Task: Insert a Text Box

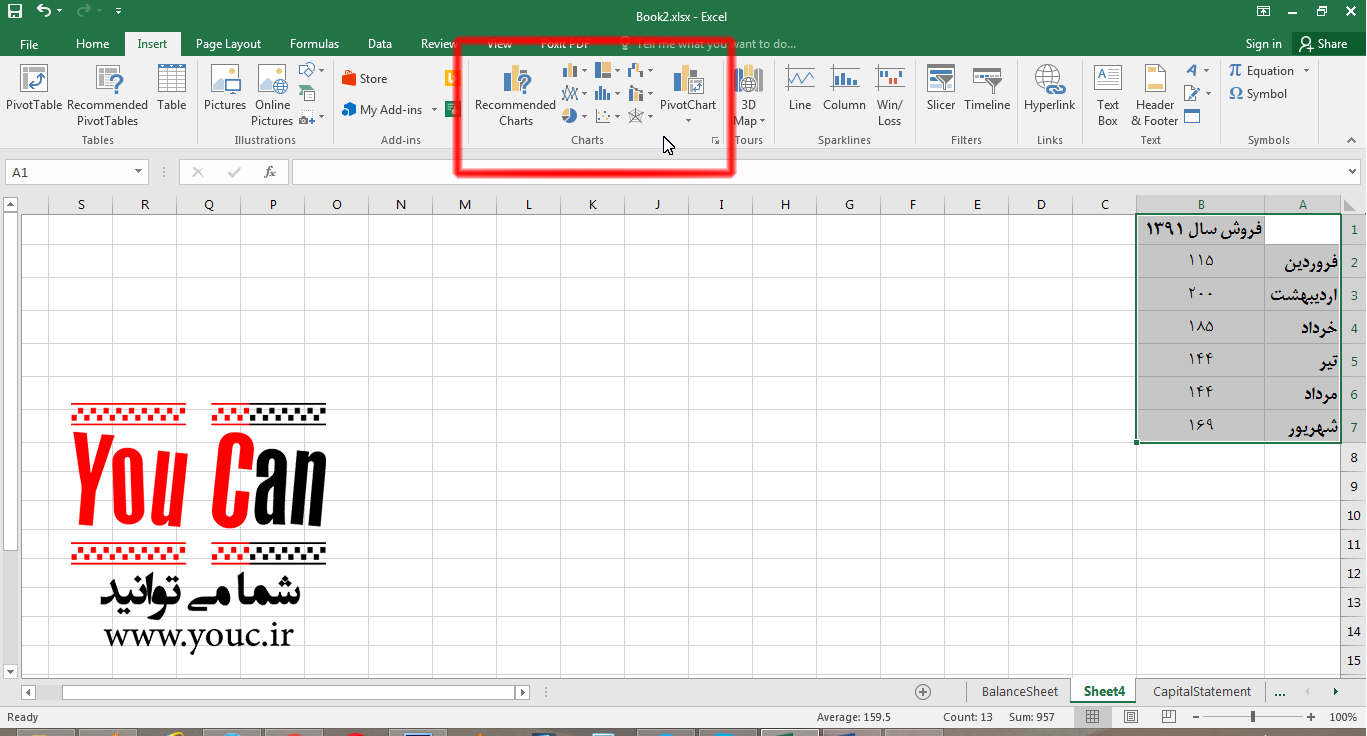Action: pyautogui.click(x=1108, y=96)
